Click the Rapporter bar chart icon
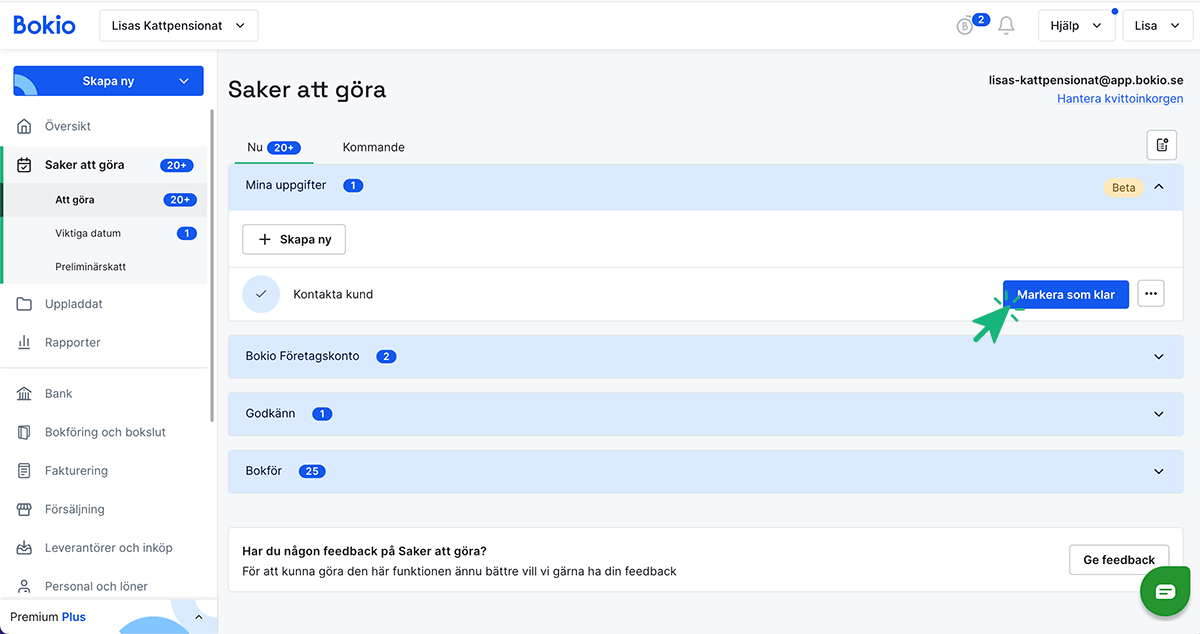The width and height of the screenshot is (1200, 634). [24, 343]
